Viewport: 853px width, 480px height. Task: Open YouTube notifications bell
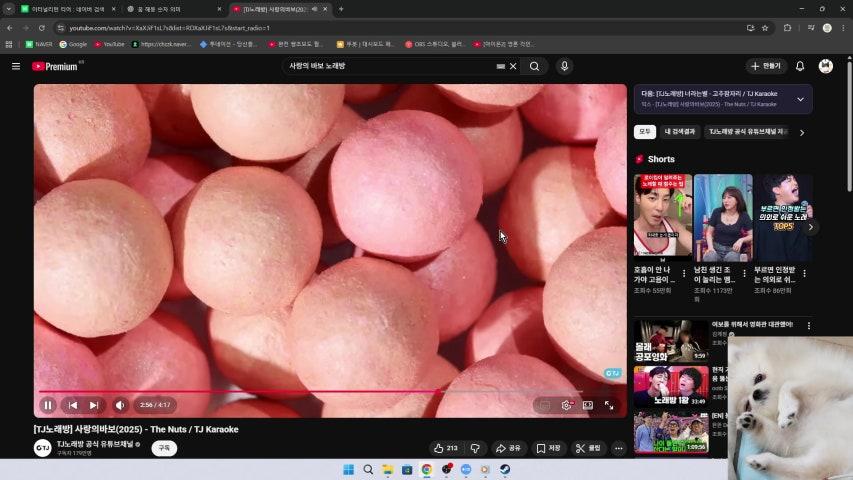[x=799, y=66]
